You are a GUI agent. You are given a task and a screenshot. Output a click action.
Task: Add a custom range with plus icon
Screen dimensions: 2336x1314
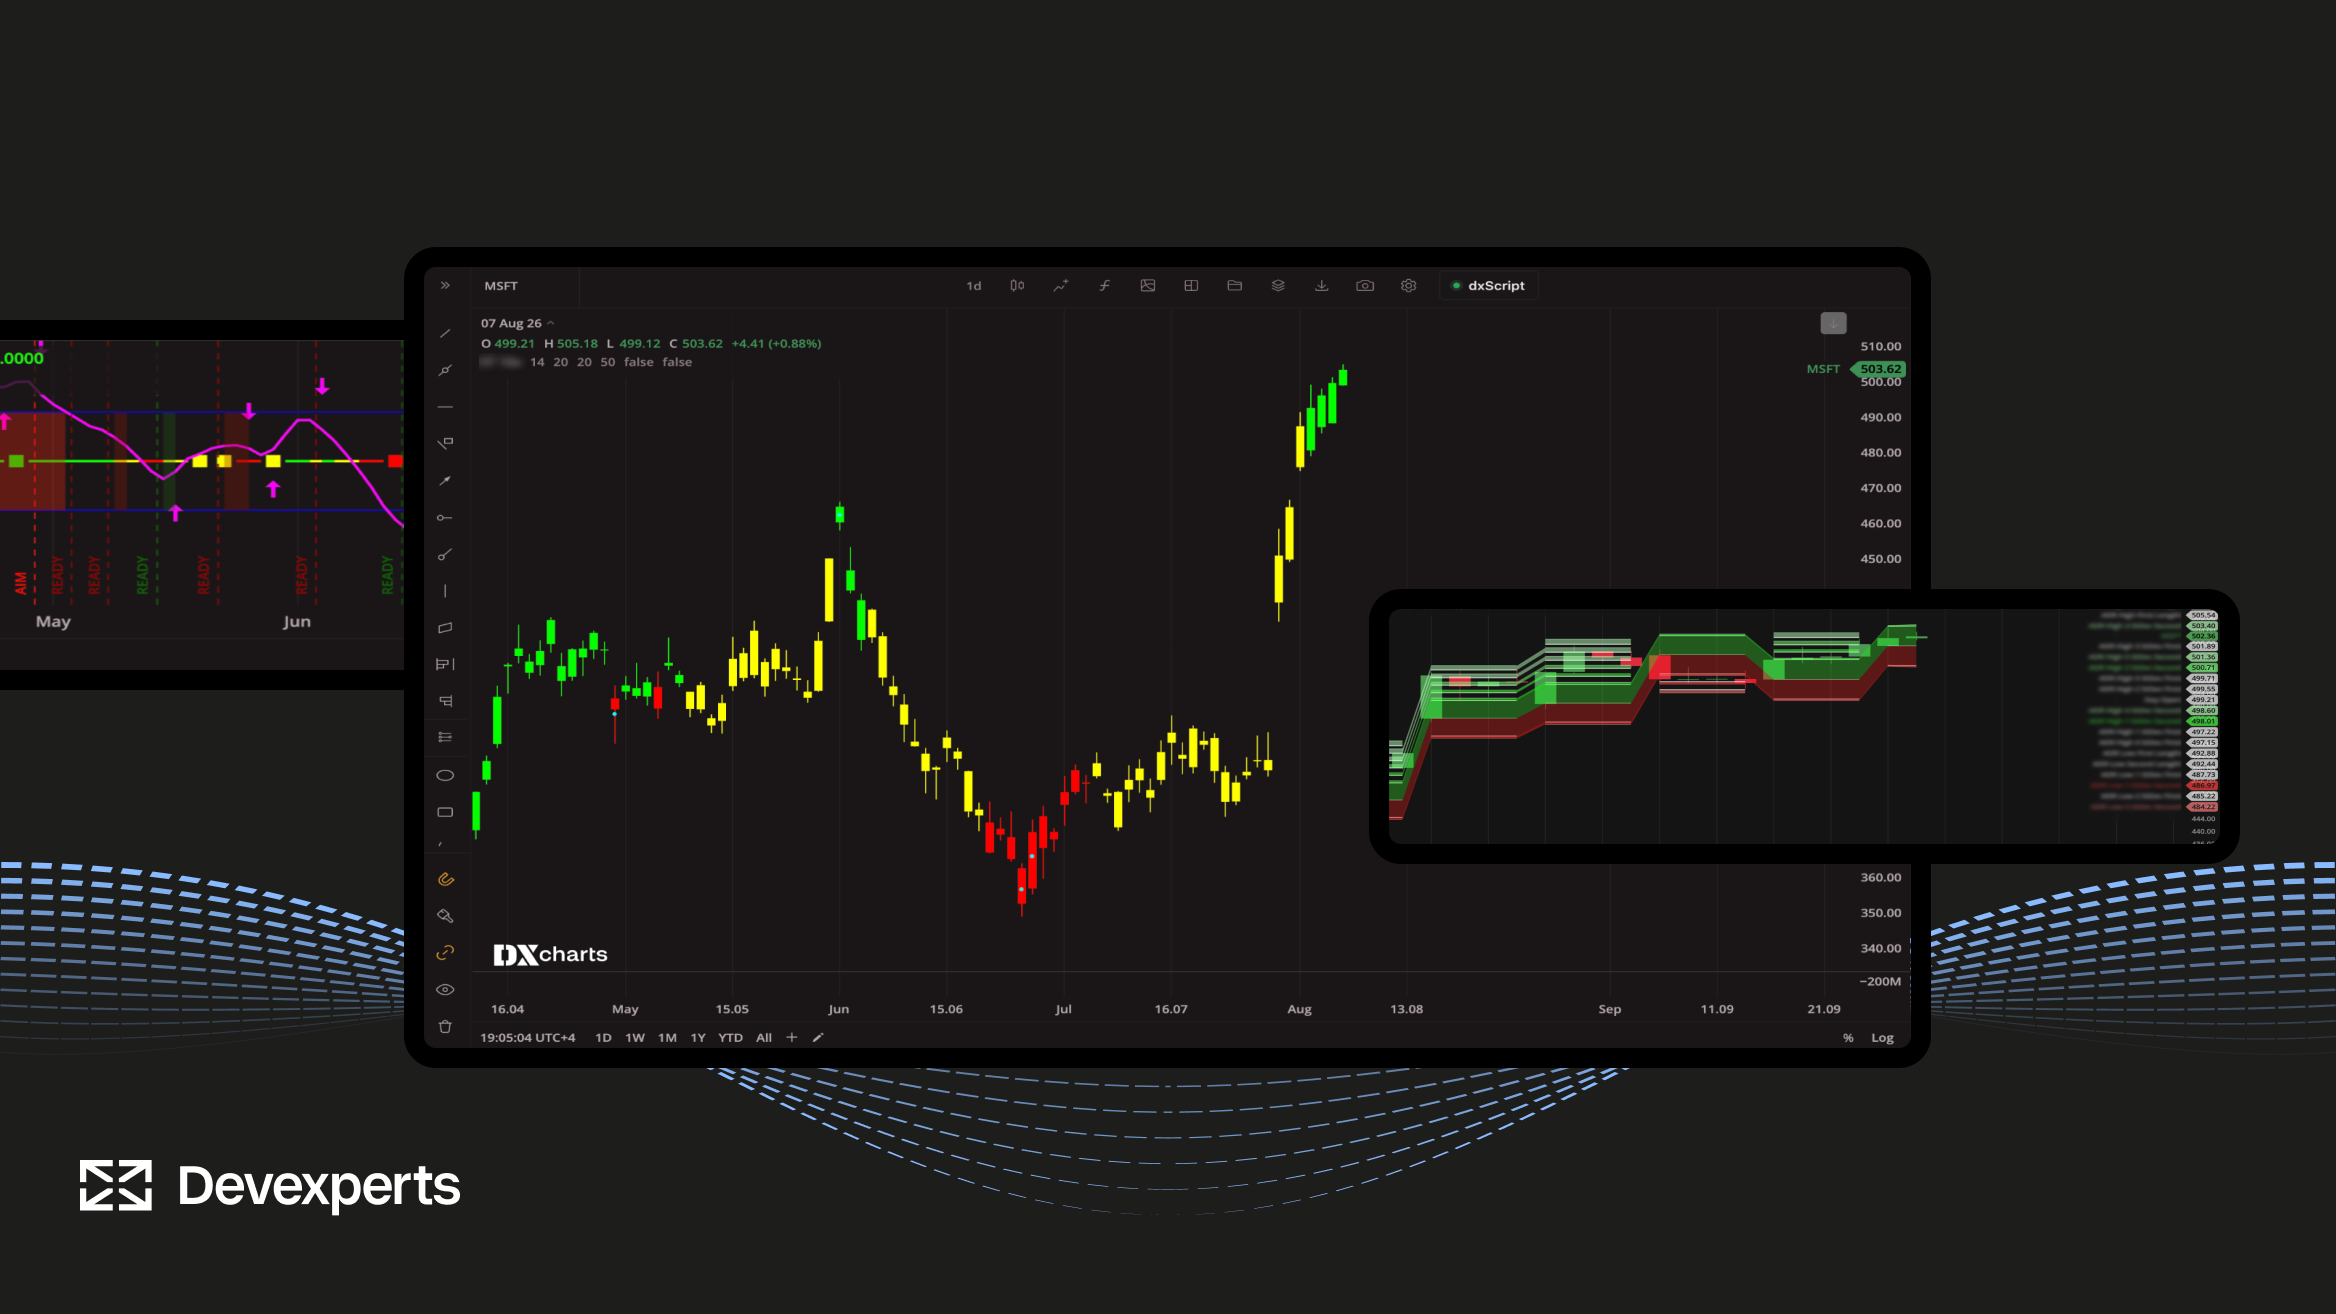tap(792, 1038)
